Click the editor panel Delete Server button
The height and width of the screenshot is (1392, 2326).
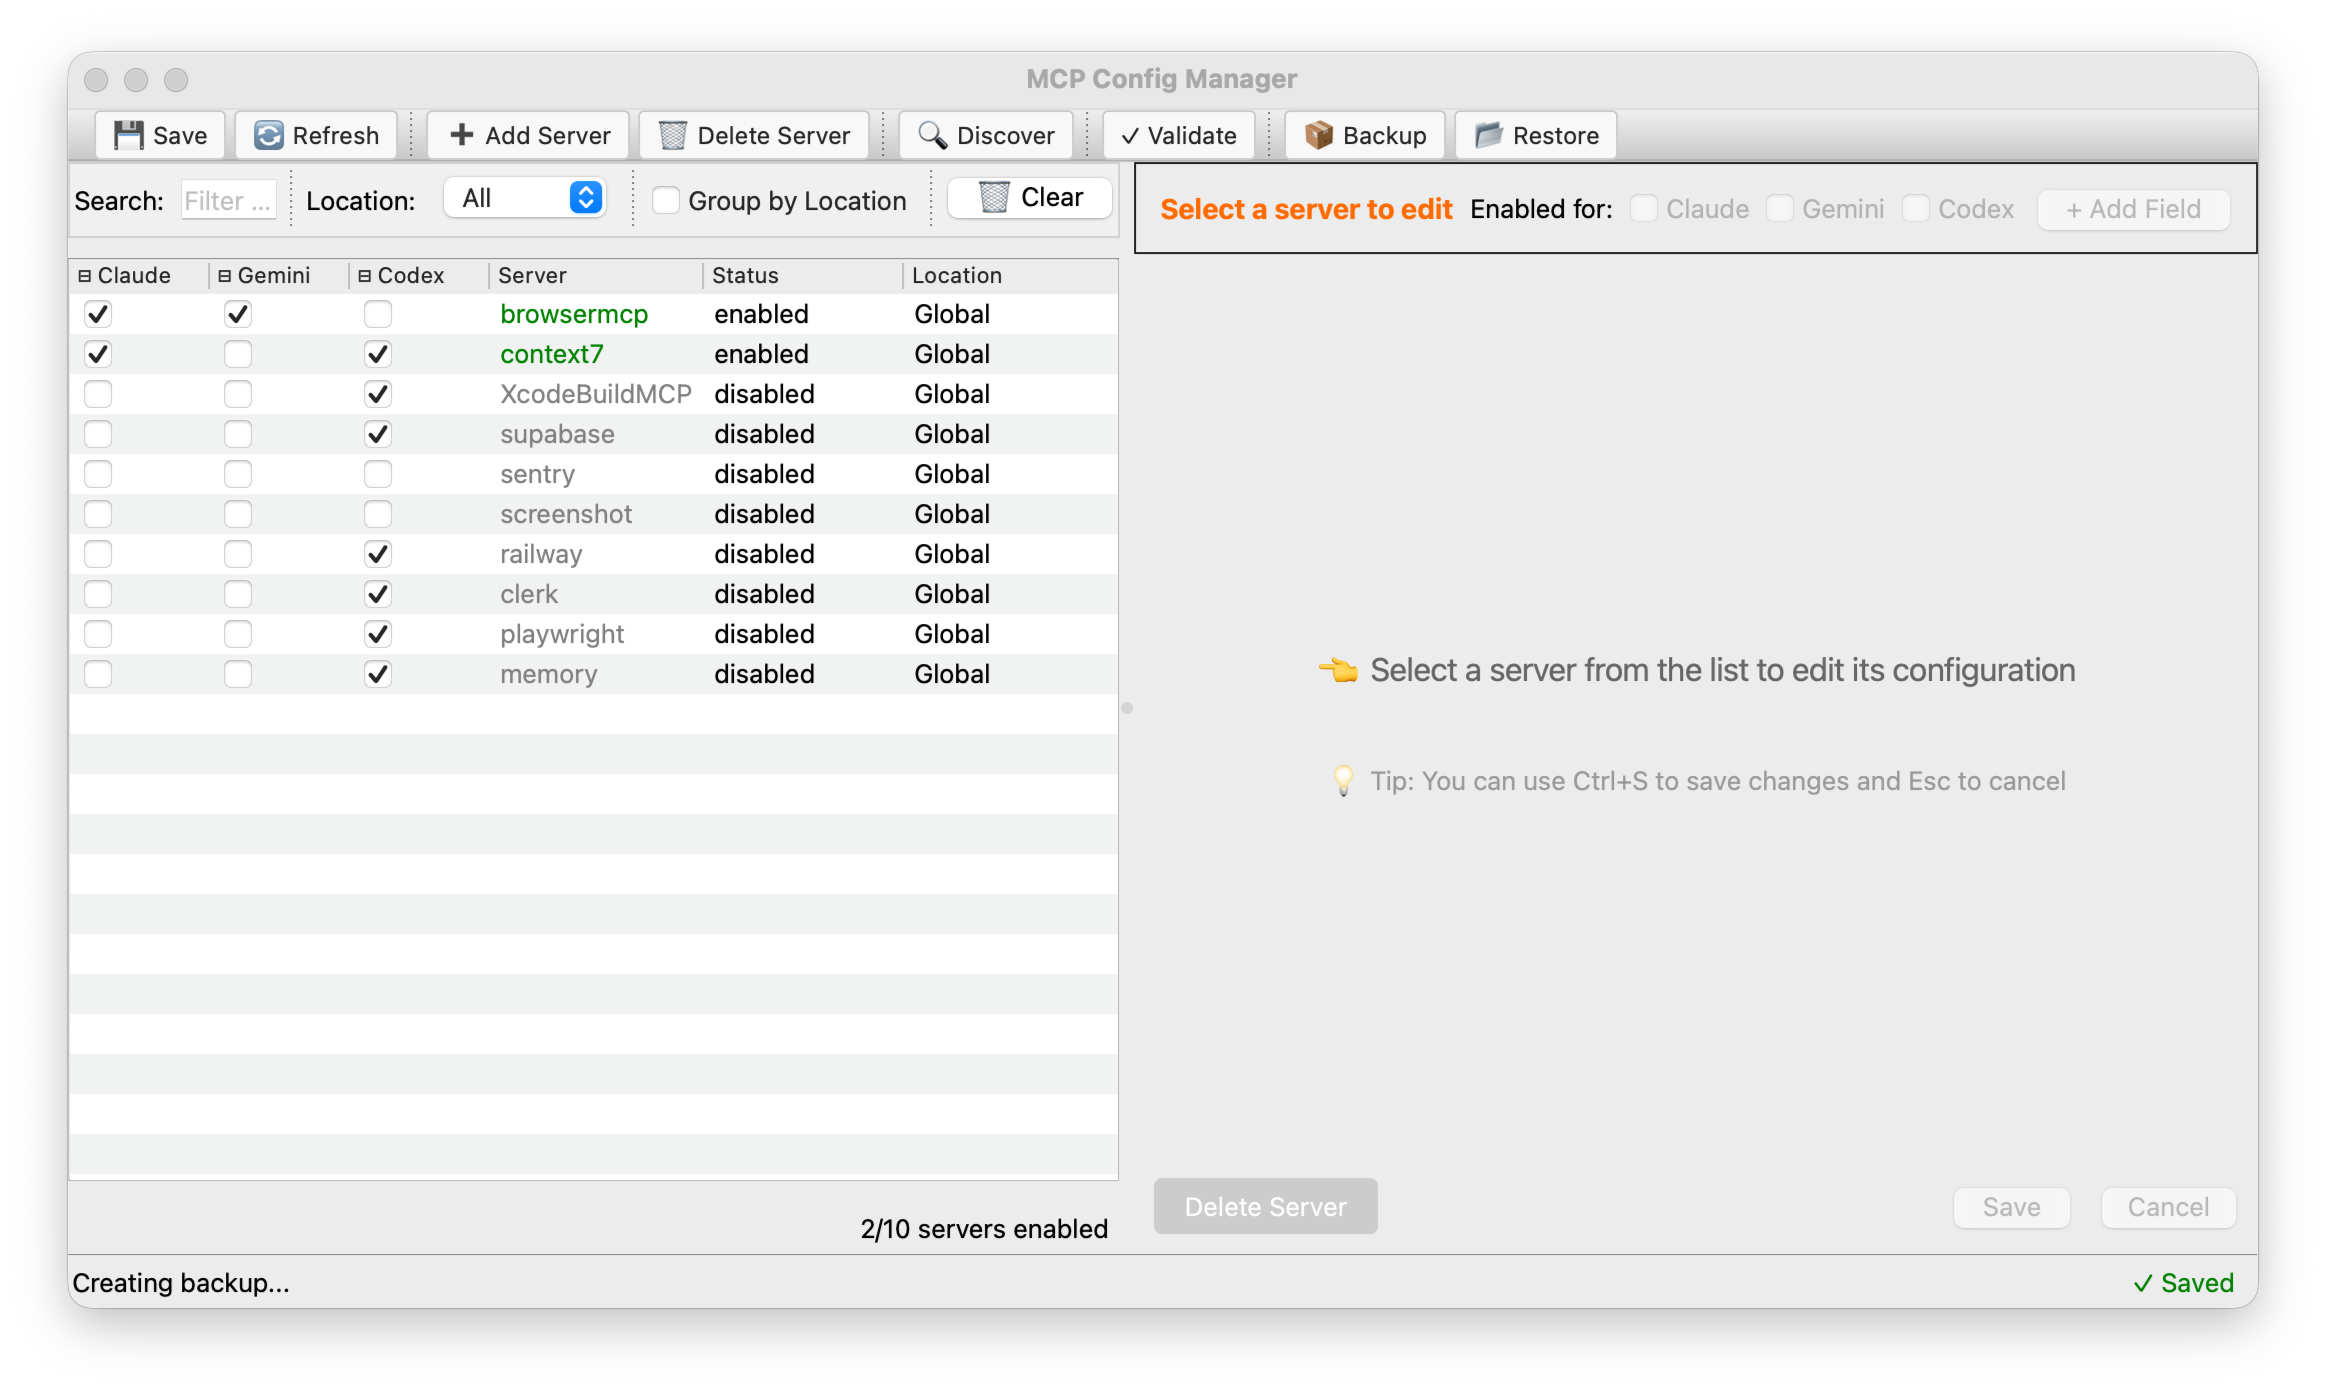pyautogui.click(x=1266, y=1206)
